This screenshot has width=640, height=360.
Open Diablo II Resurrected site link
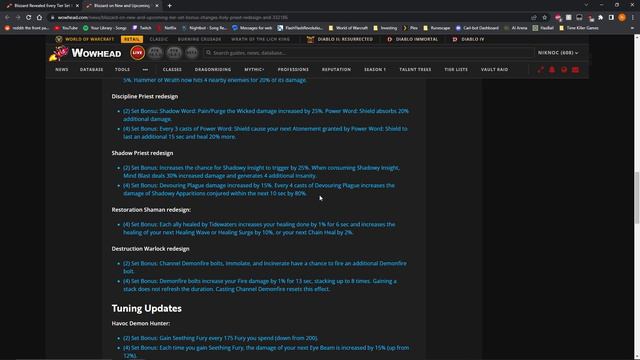[340, 39]
